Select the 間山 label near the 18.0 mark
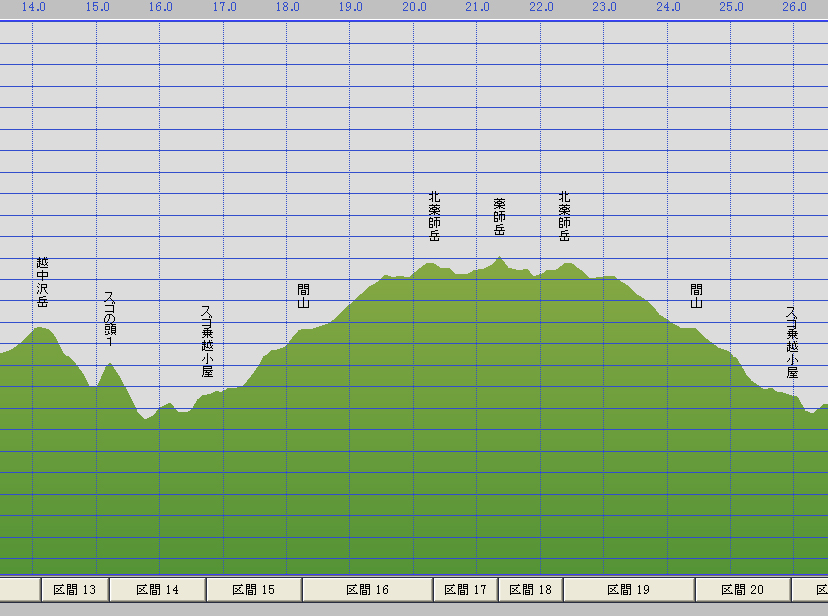Viewport: 828px width, 616px height. coord(303,295)
